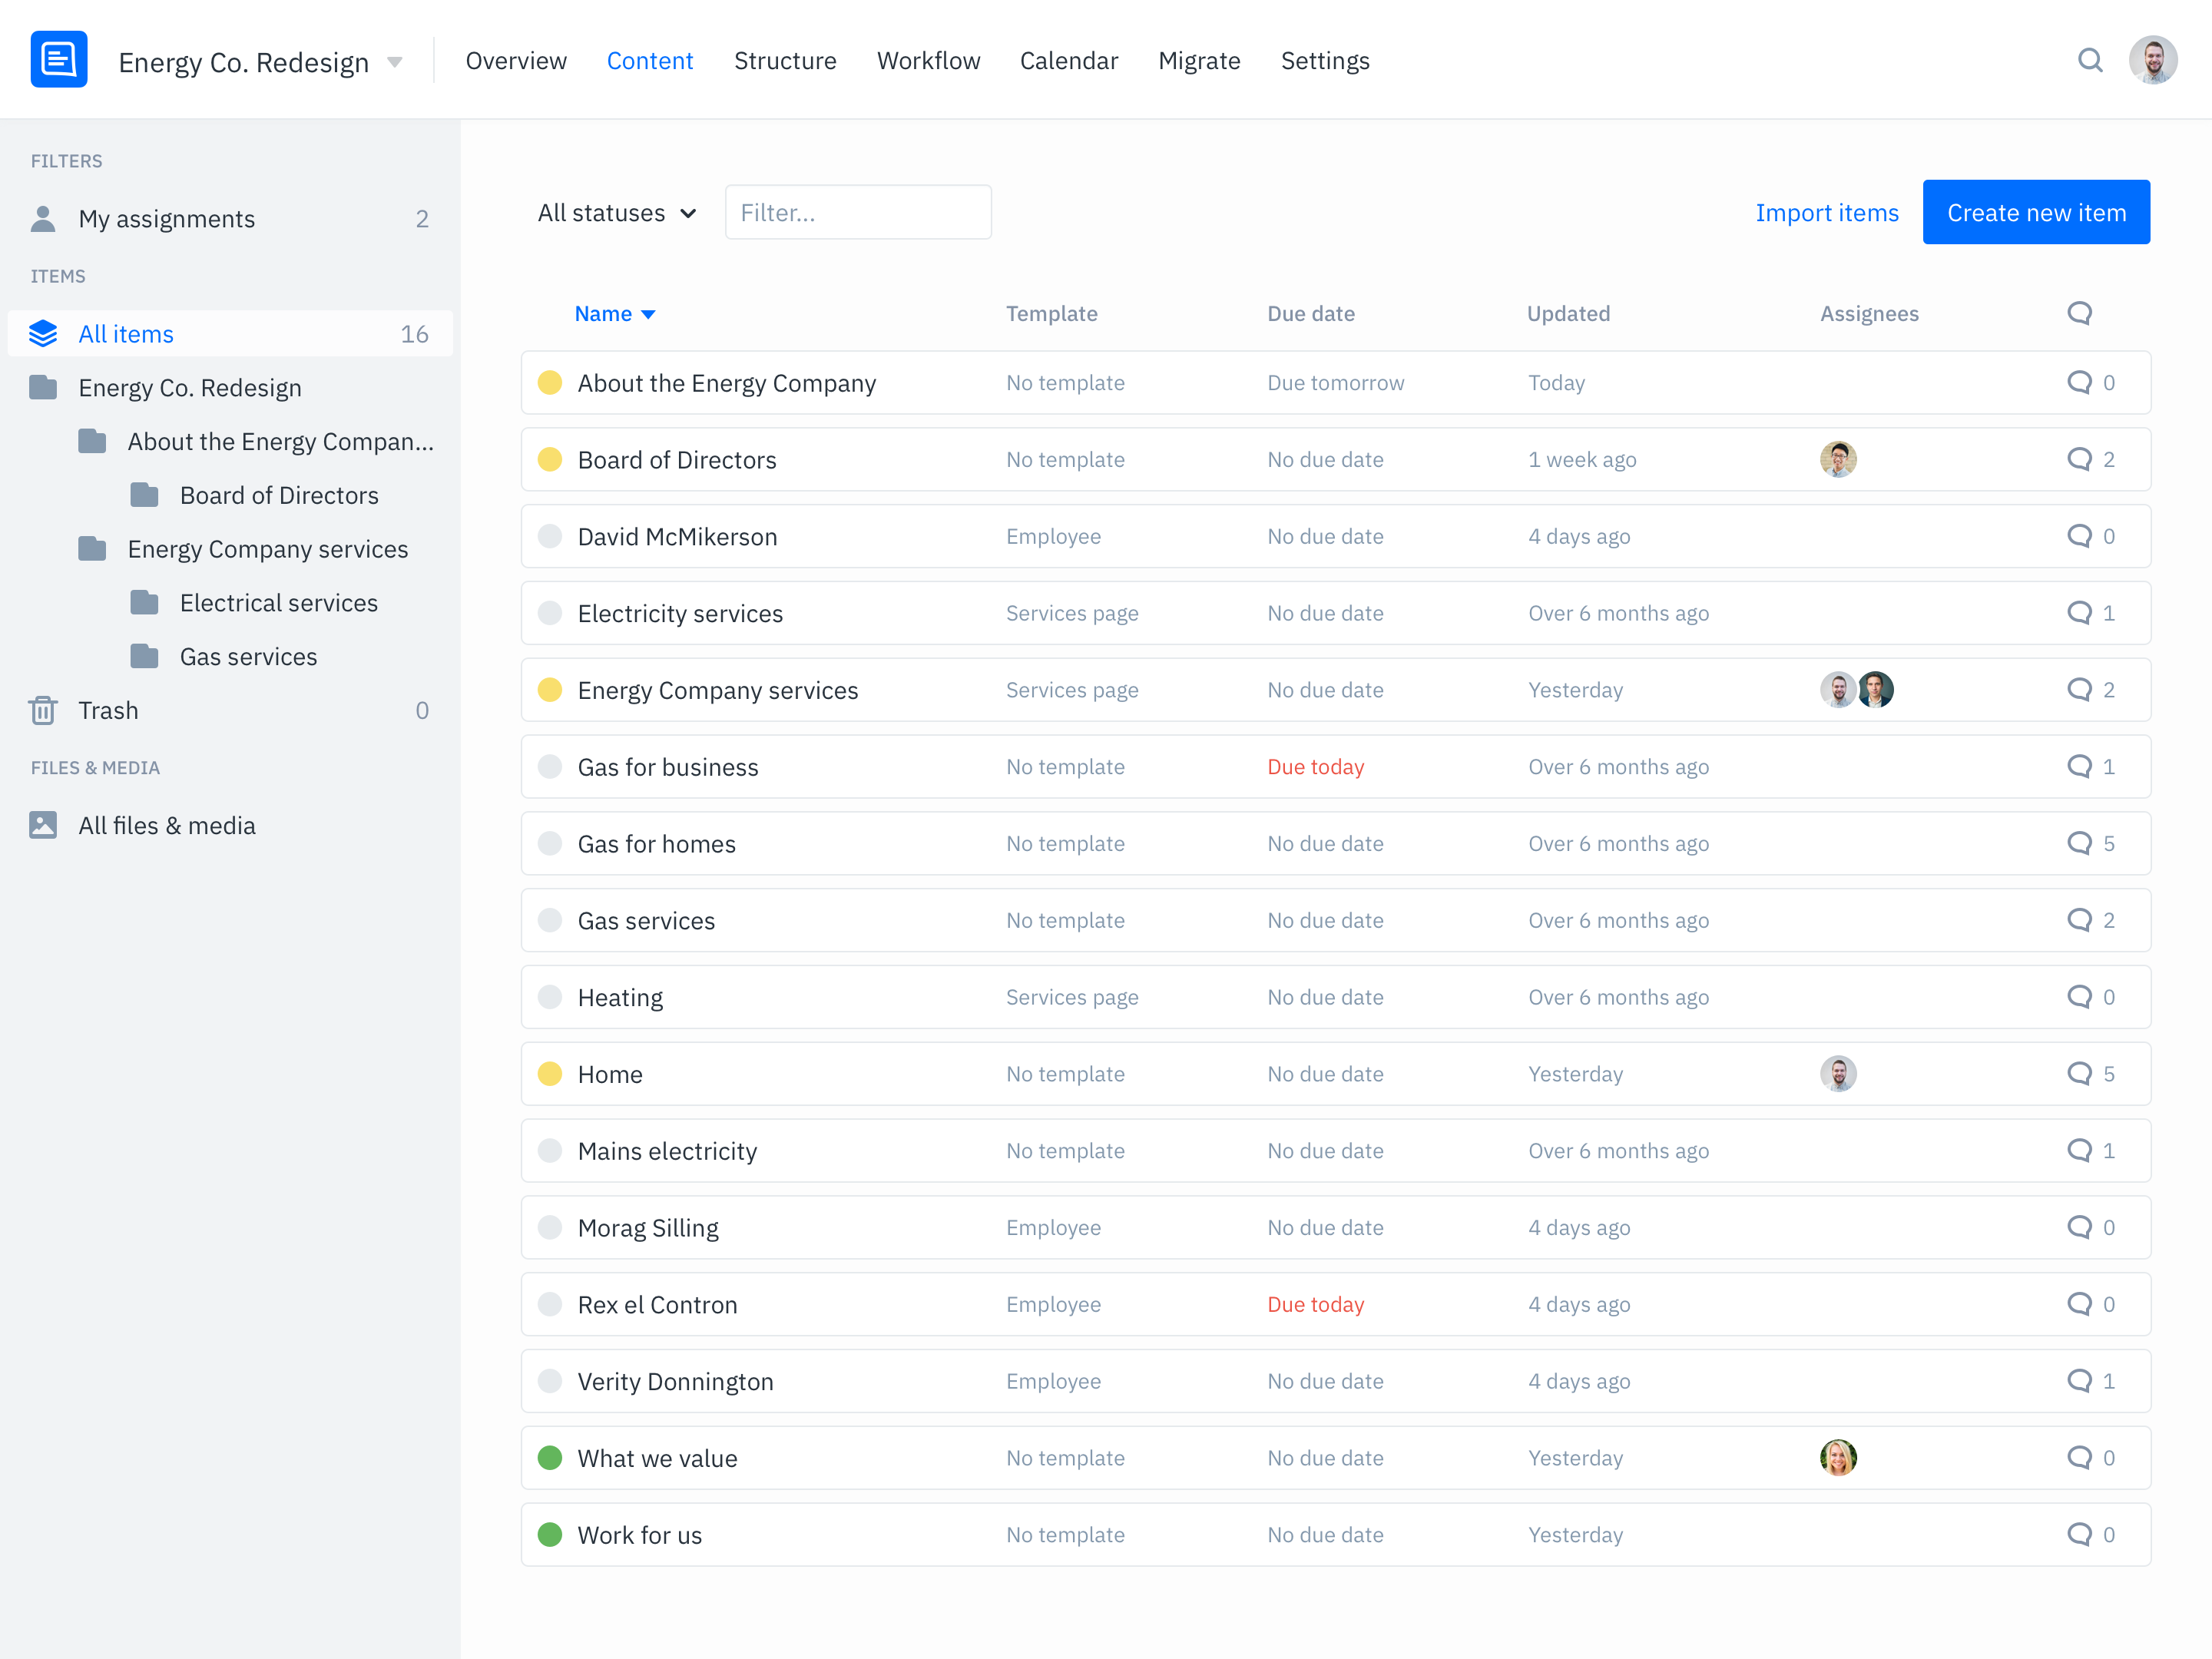Open the Structure tab

785,61
